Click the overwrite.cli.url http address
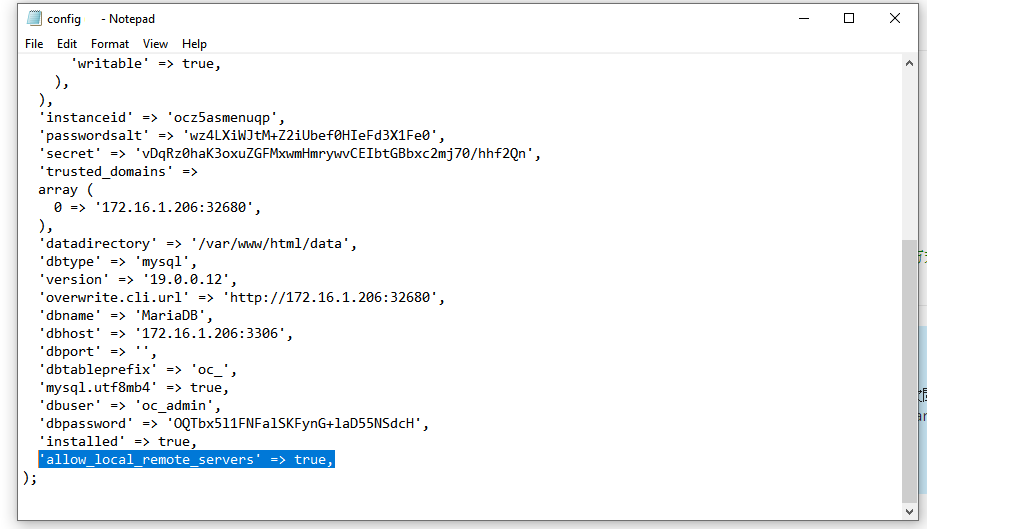1024x529 pixels. click(x=335, y=297)
